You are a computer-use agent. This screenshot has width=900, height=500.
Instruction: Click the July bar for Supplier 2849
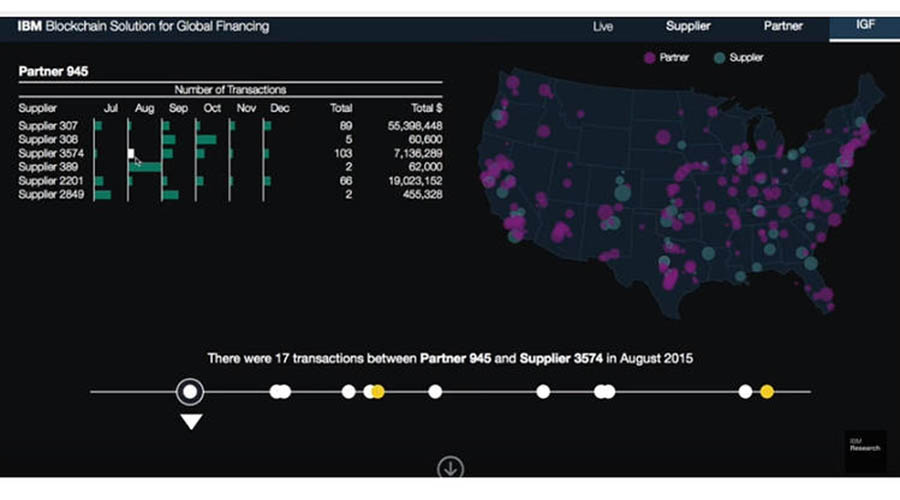pyautogui.click(x=103, y=195)
